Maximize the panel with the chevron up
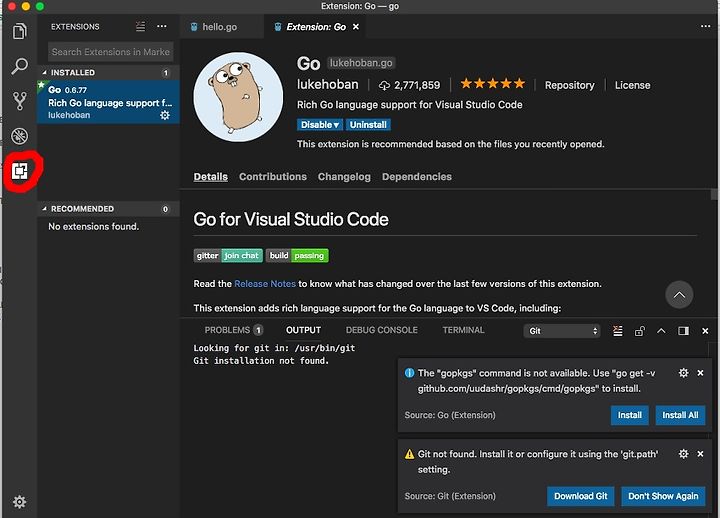Viewport: 720px width, 518px height. (661, 331)
